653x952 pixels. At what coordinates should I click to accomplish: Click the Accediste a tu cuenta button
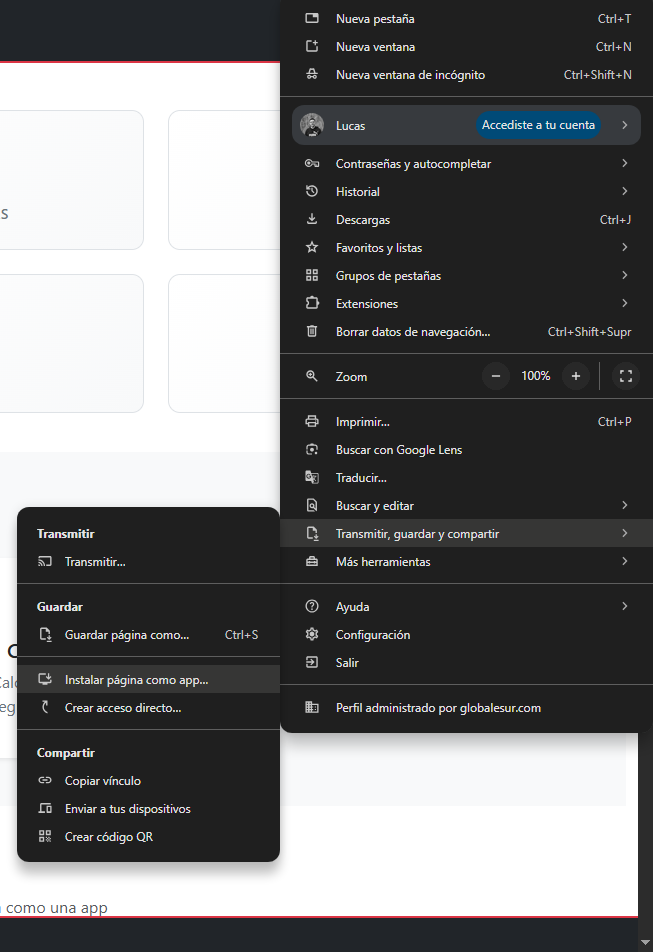[538, 125]
